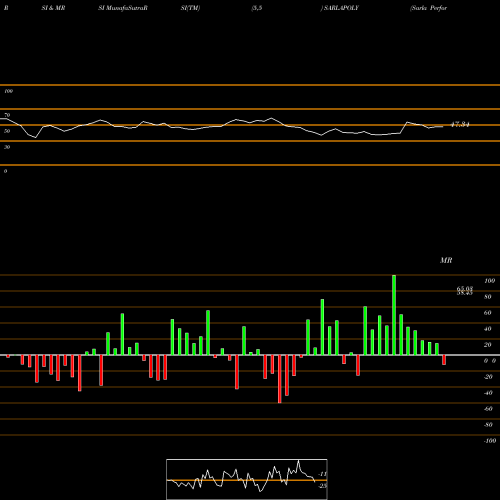Click the '(5,5' period parameter text
500x500 pixels.
point(256,8)
